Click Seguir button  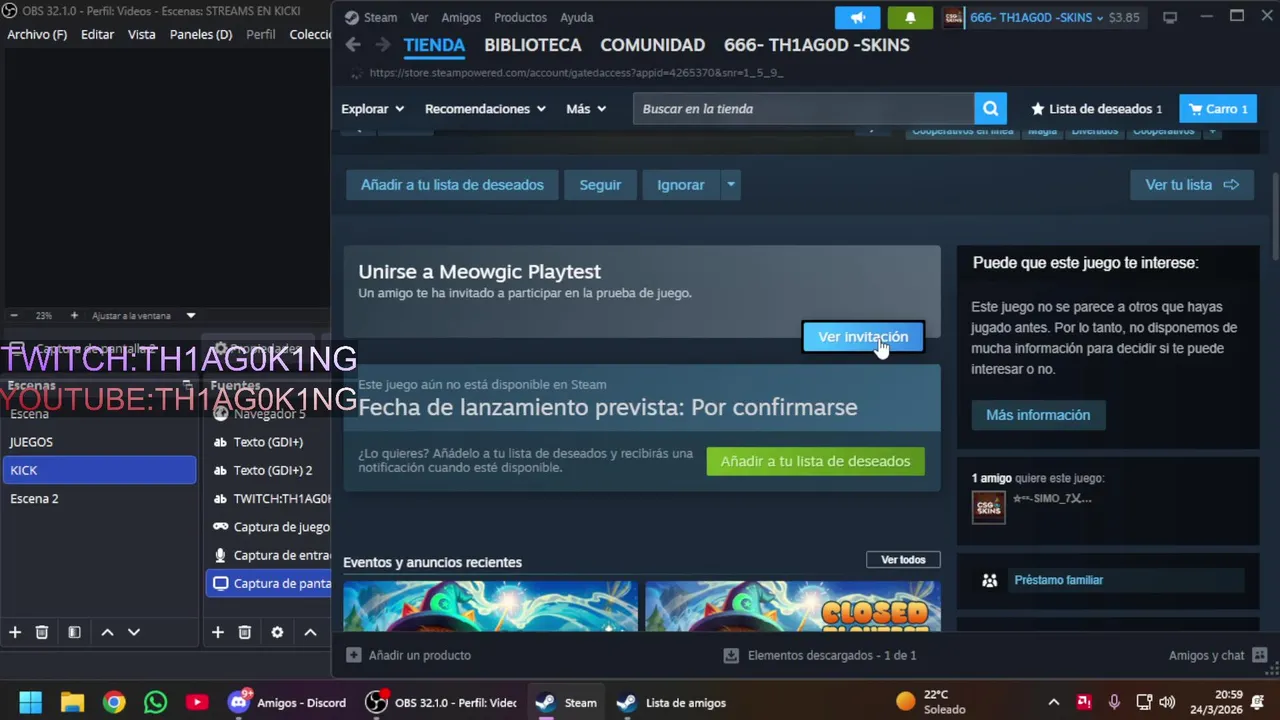[x=600, y=185]
